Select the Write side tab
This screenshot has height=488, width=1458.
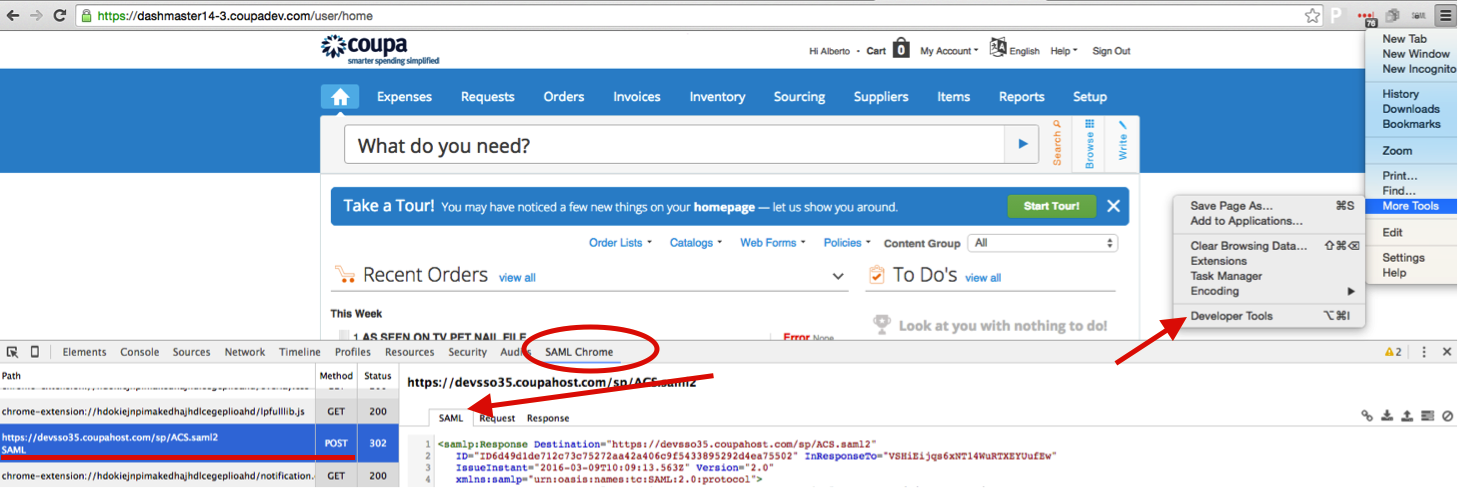pos(1122,141)
